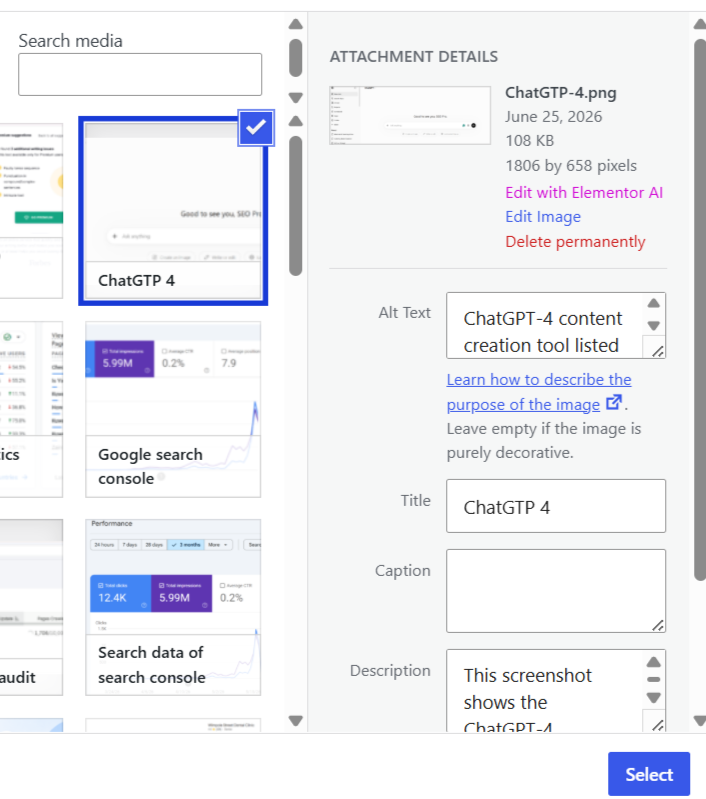The height and width of the screenshot is (799, 706).
Task: Select the partially visible audit thumbnail
Action: (x=31, y=607)
